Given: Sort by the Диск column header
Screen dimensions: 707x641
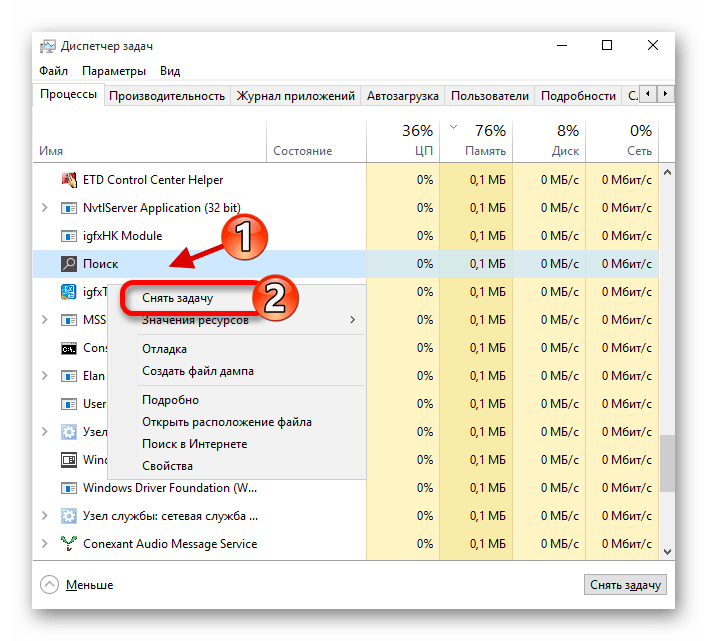Looking at the screenshot, I should point(549,141).
